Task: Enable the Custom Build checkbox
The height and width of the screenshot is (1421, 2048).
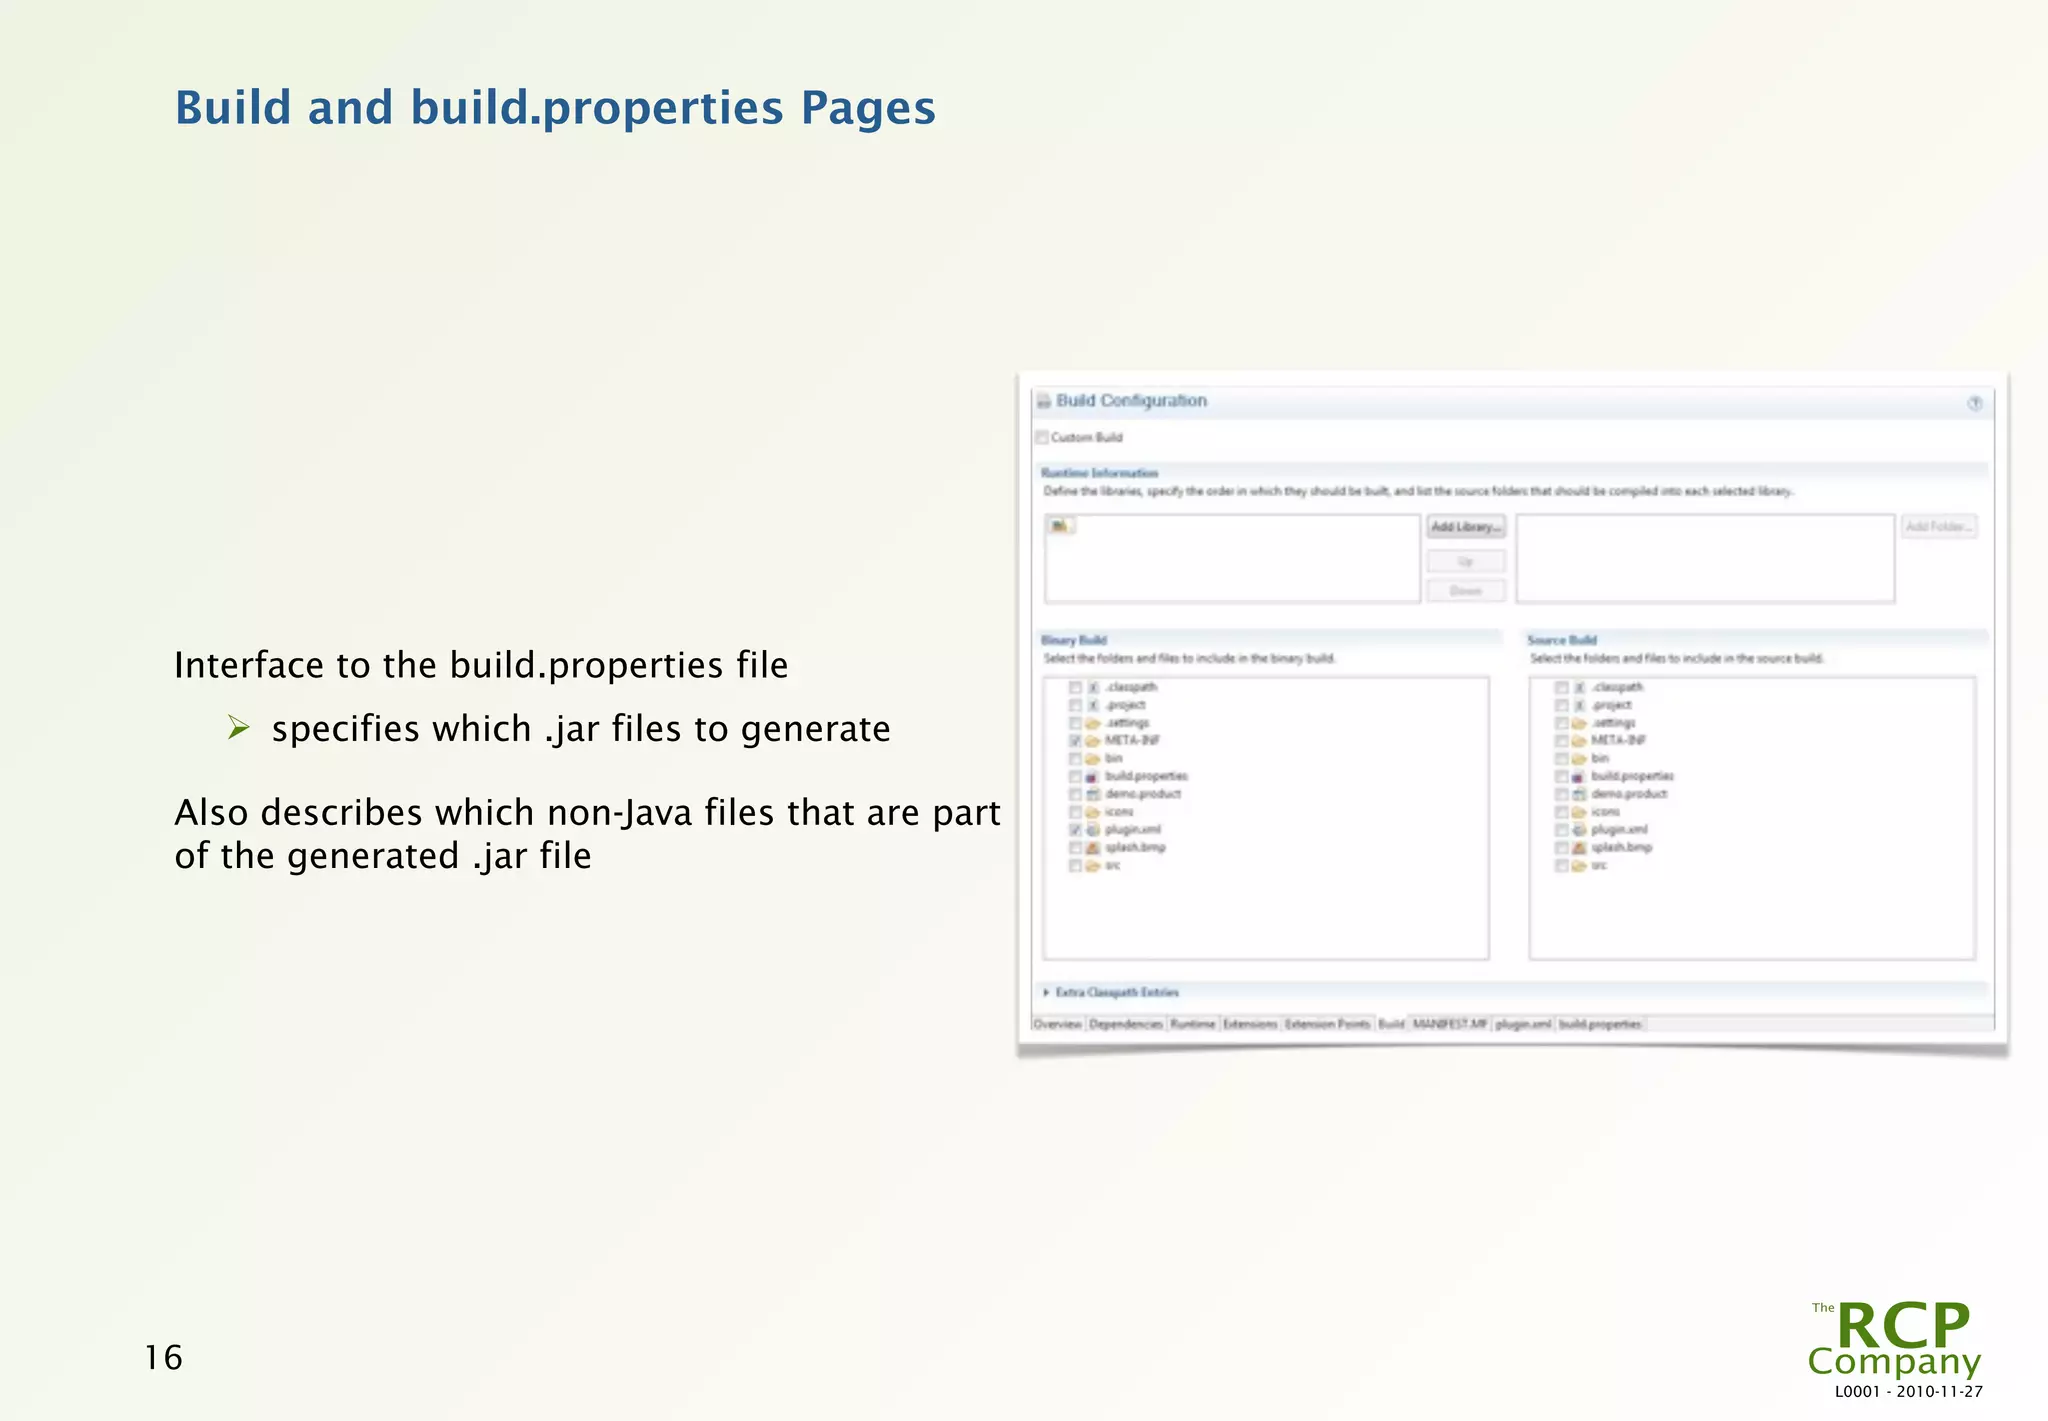Action: coord(1042,437)
